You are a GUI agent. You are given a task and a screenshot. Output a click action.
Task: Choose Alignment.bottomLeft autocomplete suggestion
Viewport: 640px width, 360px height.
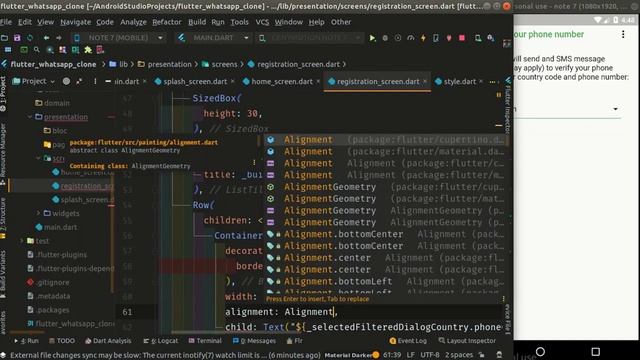(x=385, y=281)
